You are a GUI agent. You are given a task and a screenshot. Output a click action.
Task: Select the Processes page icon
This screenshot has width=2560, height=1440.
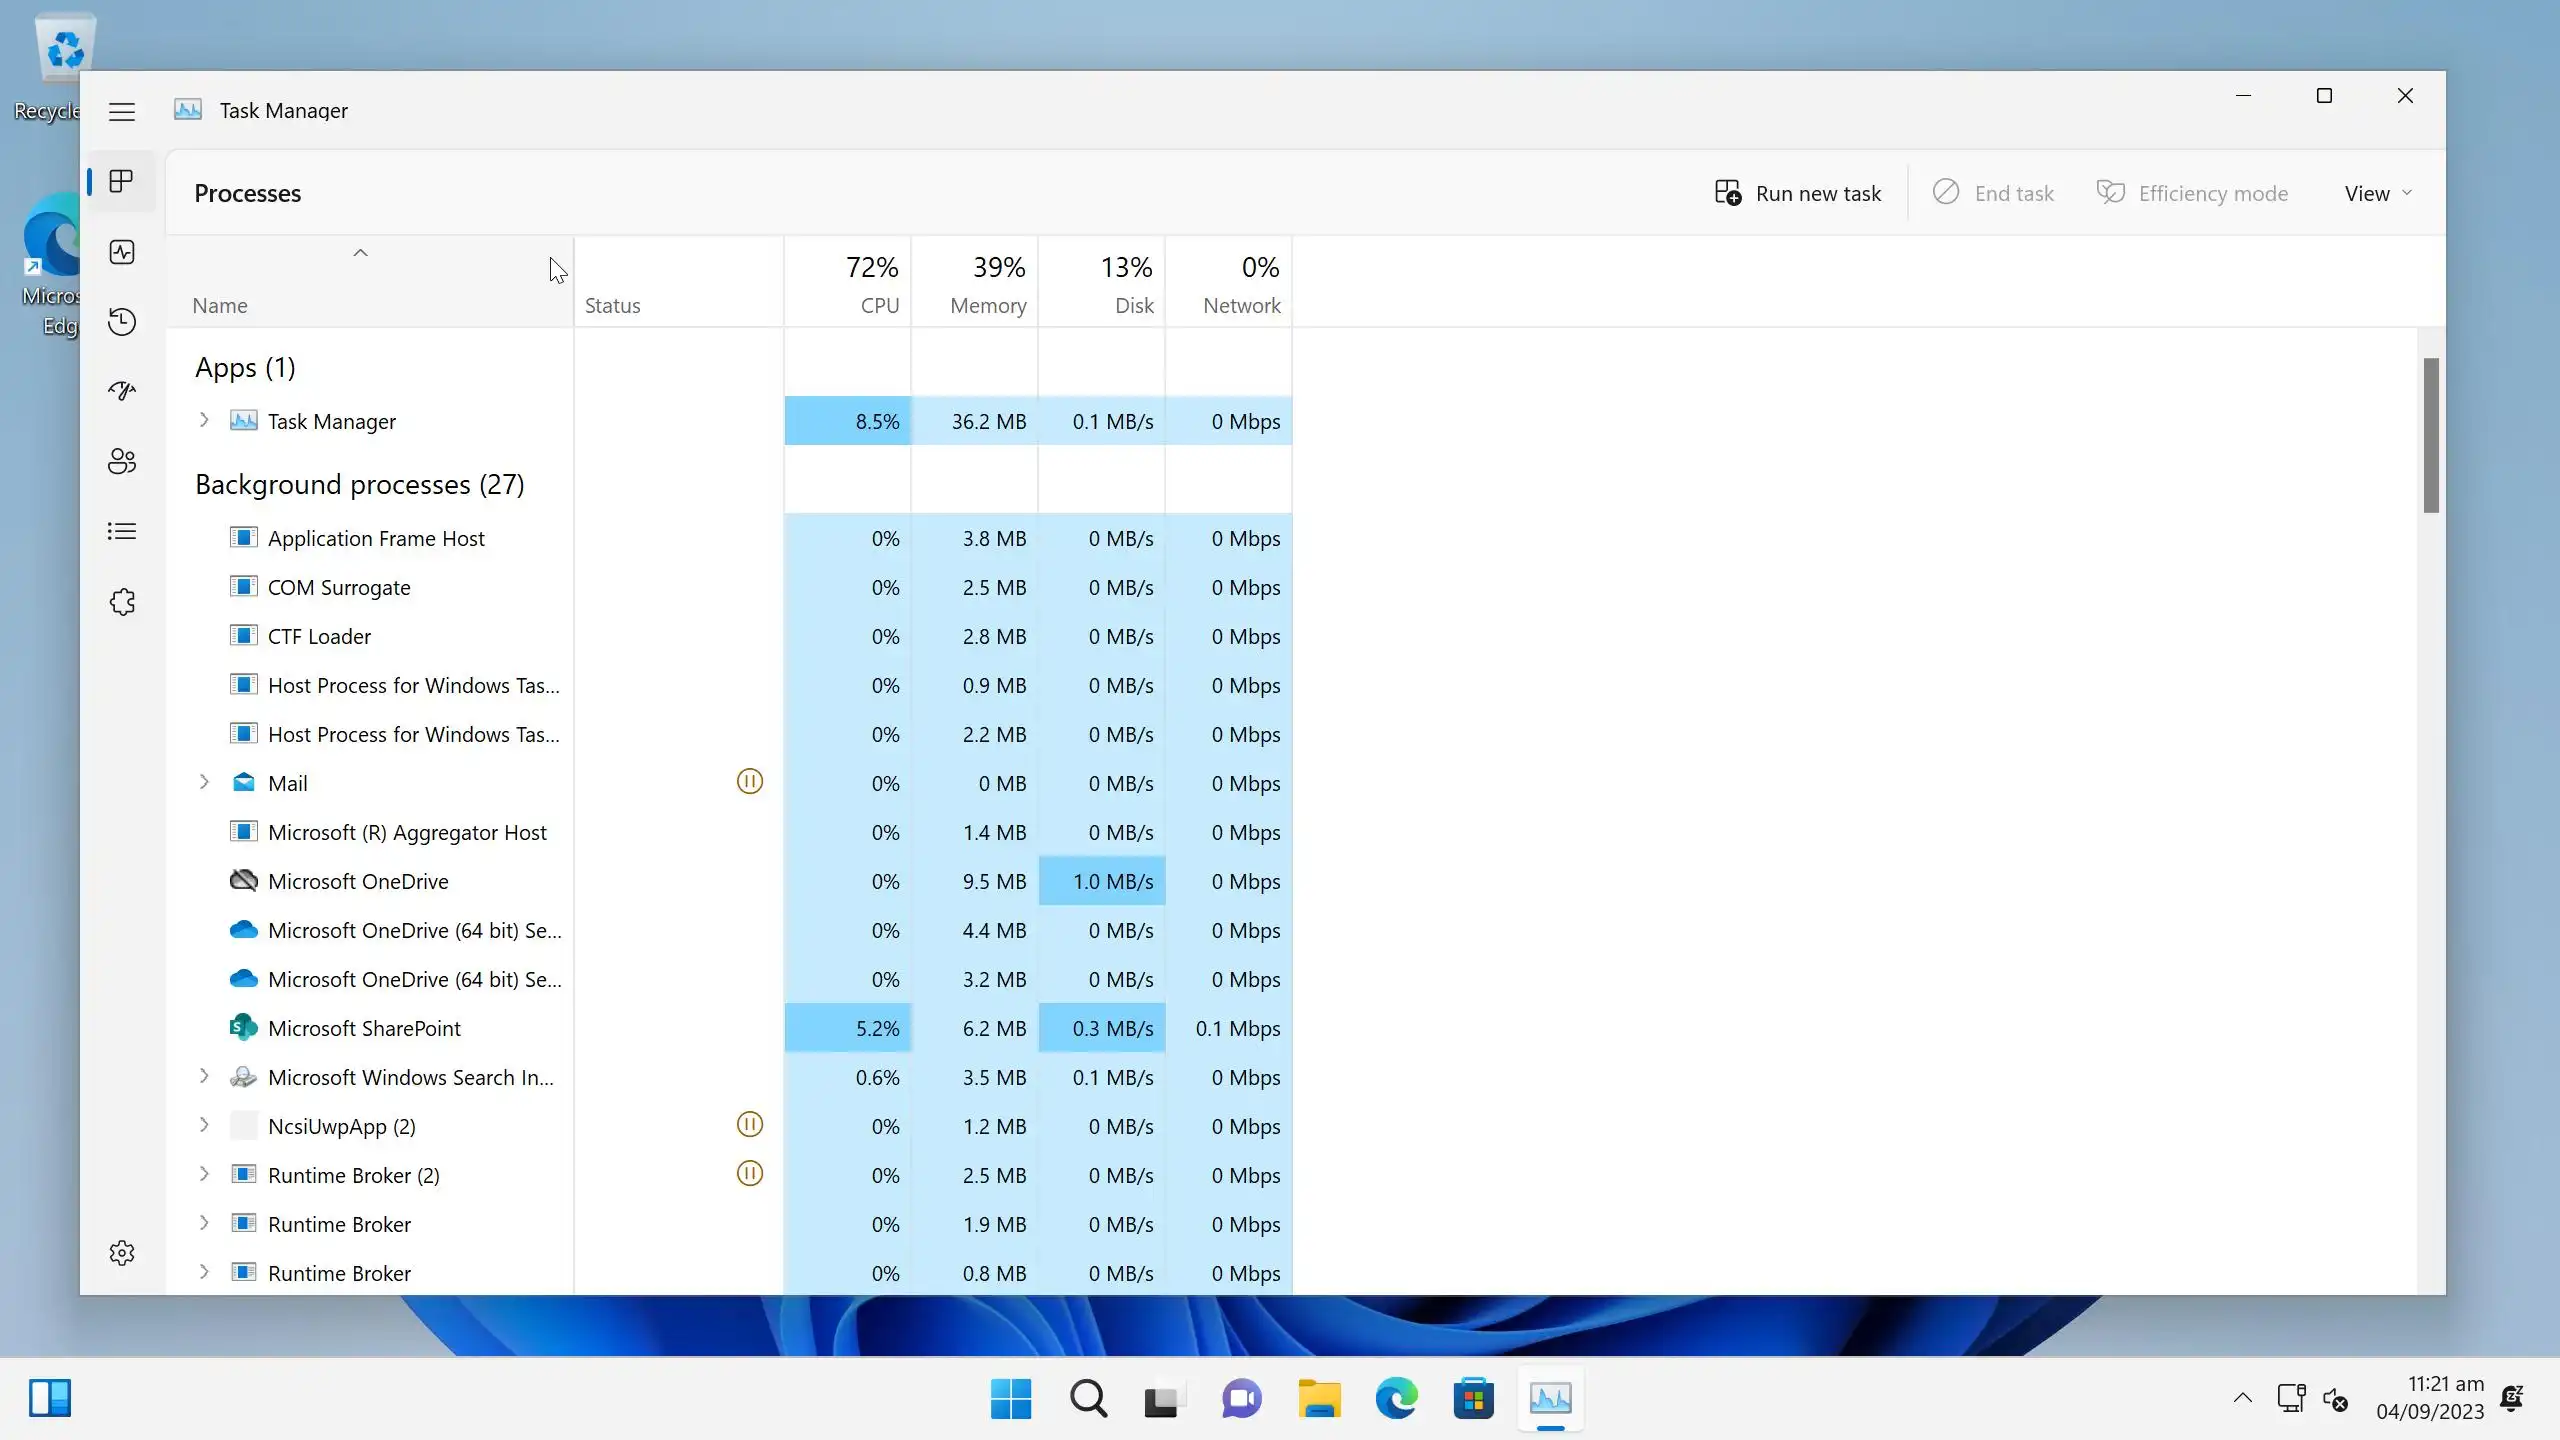(x=122, y=181)
